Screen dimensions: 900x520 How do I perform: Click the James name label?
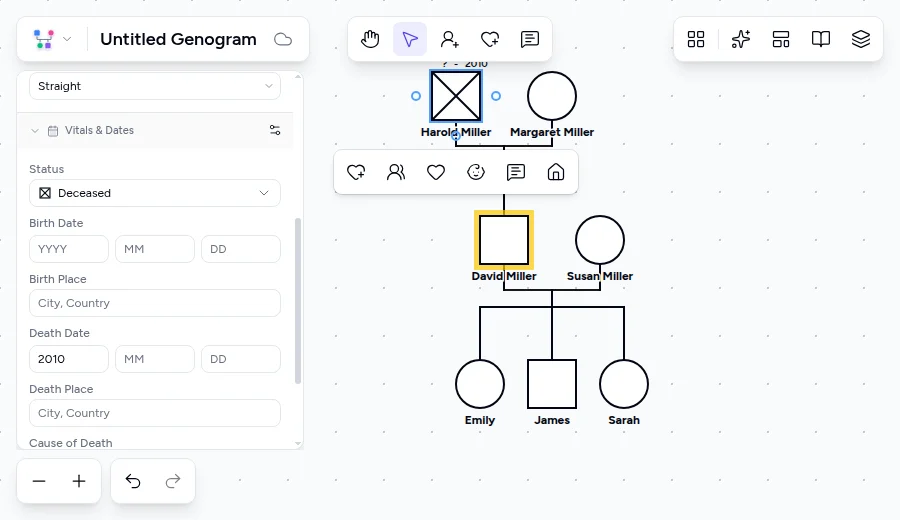(552, 420)
